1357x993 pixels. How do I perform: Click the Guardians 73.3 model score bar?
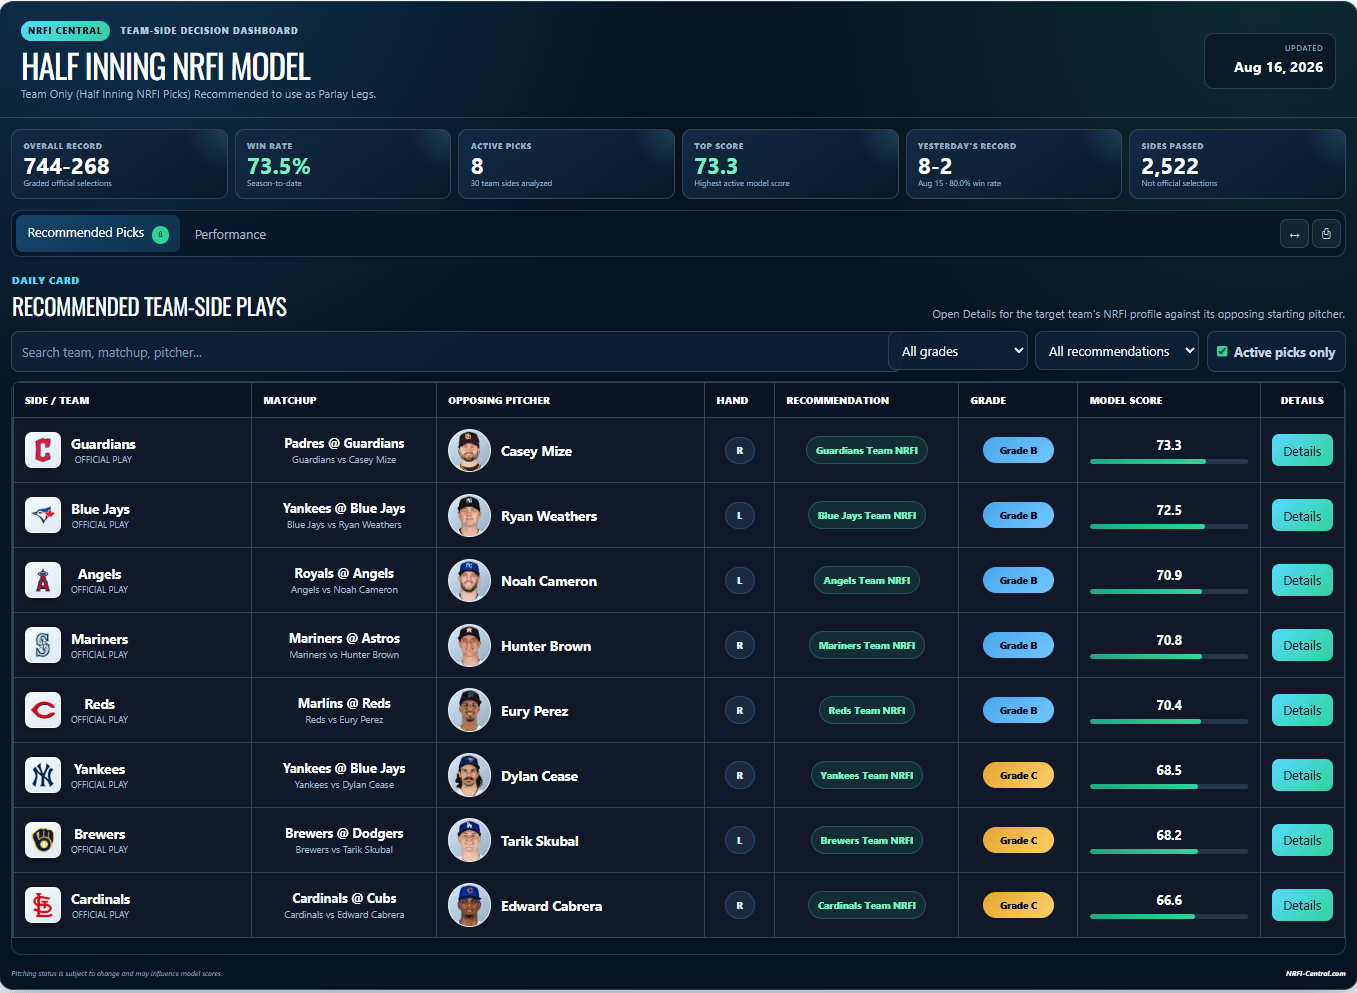click(1169, 461)
